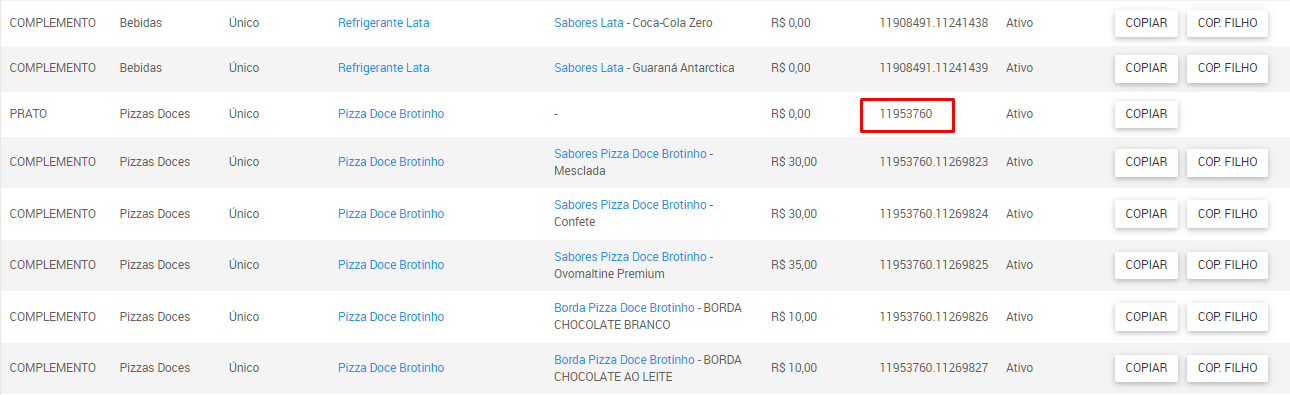Click COP. FILHO for BORDA CHOCOLATE BRANCO
This screenshot has height=395, width=1290.
pos(1227,317)
